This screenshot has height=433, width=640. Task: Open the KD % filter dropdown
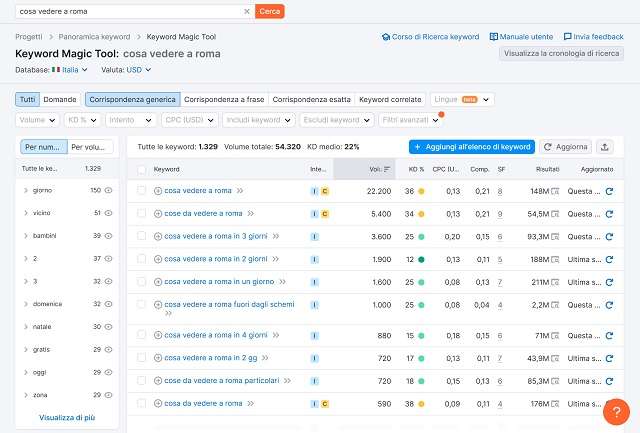[x=84, y=120]
